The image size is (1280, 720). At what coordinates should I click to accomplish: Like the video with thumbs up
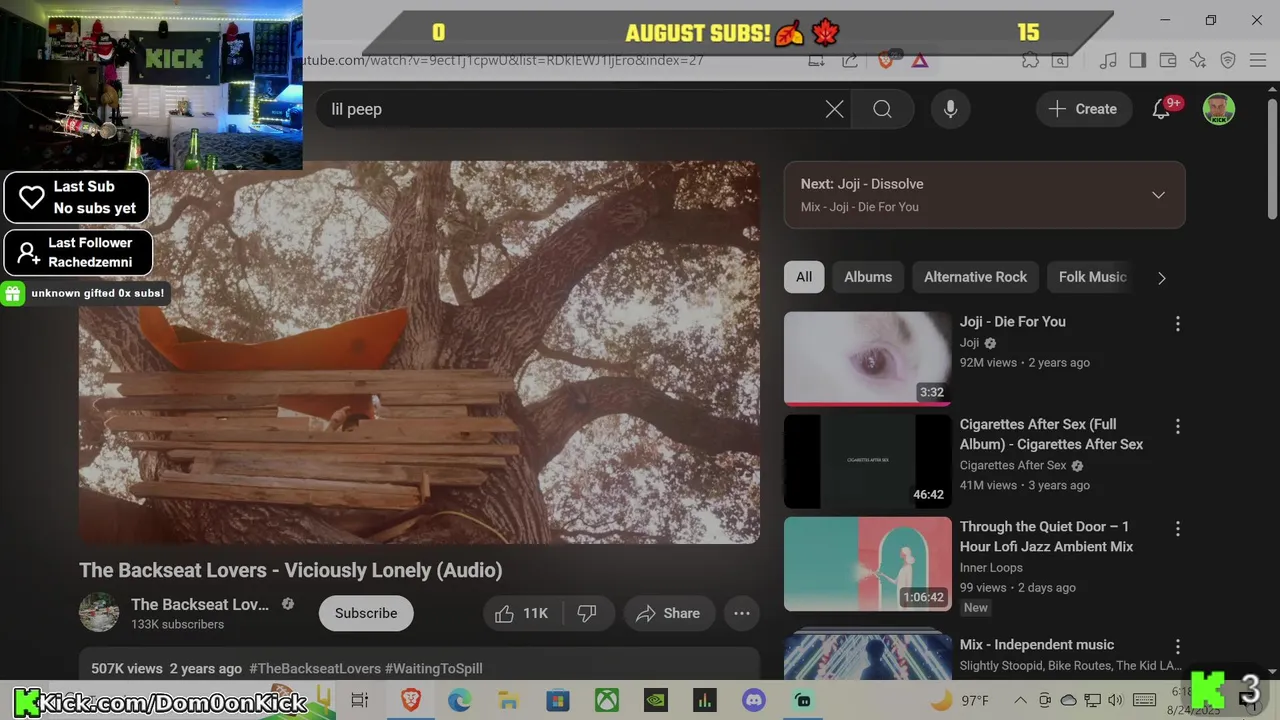click(x=525, y=613)
